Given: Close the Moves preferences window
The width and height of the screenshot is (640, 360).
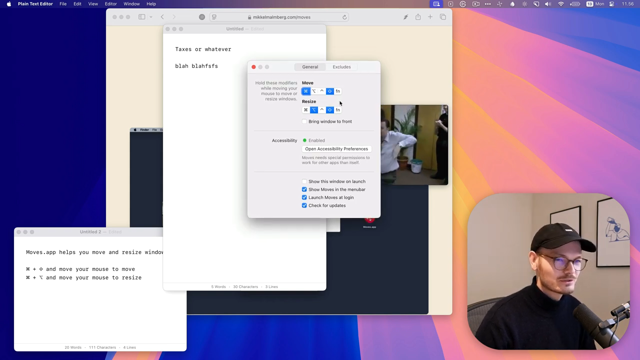Looking at the screenshot, I should [x=253, y=67].
